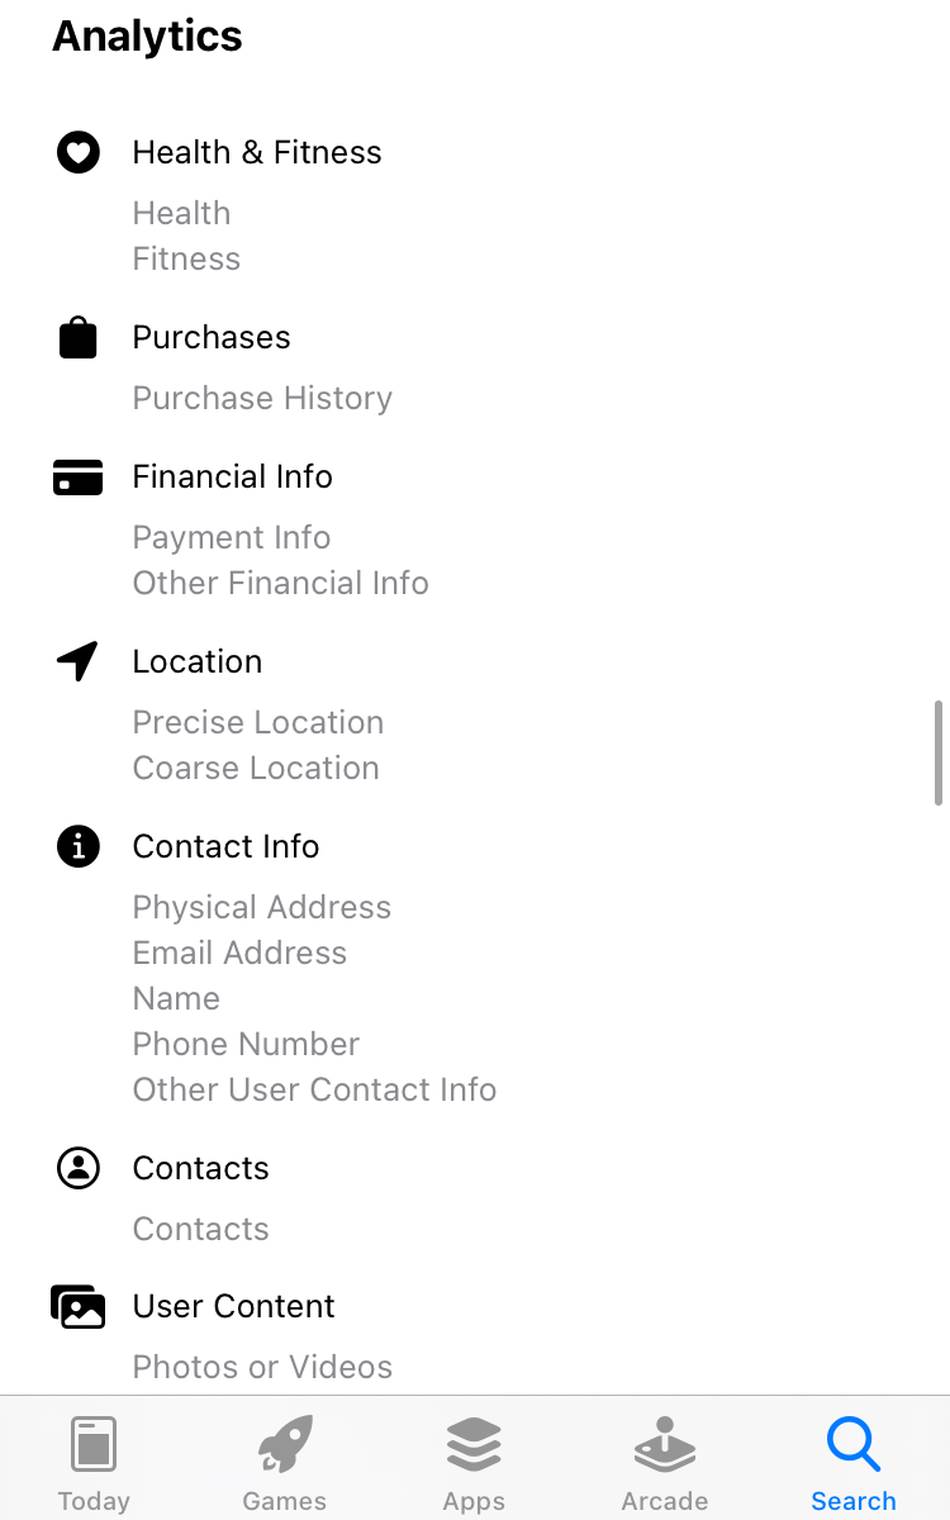Click the Contact Info circle icon
This screenshot has width=950, height=1520.
coord(78,847)
